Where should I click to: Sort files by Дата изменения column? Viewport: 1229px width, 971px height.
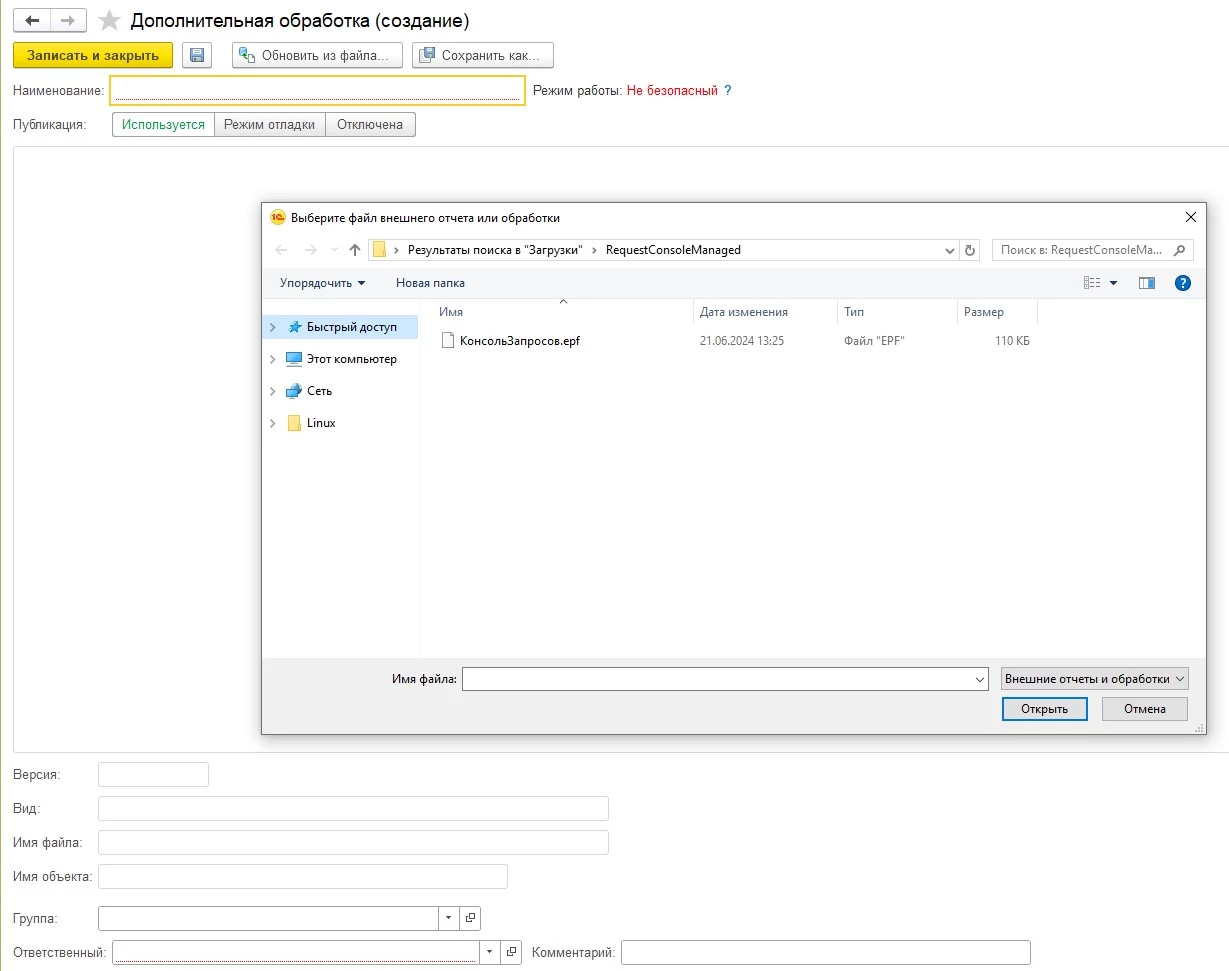coord(765,312)
